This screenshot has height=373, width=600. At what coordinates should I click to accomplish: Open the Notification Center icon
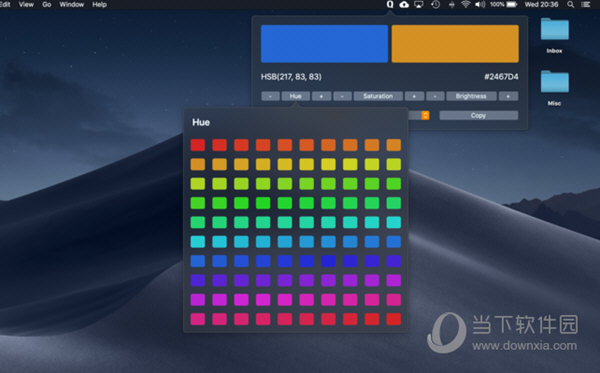tap(585, 5)
